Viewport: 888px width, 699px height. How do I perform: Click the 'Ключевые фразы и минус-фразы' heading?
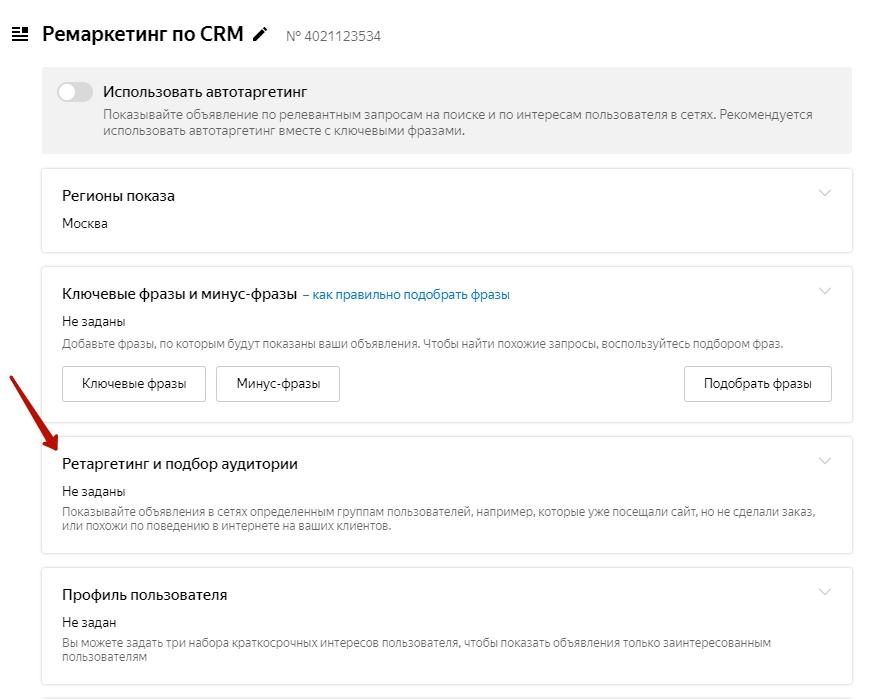[x=180, y=294]
